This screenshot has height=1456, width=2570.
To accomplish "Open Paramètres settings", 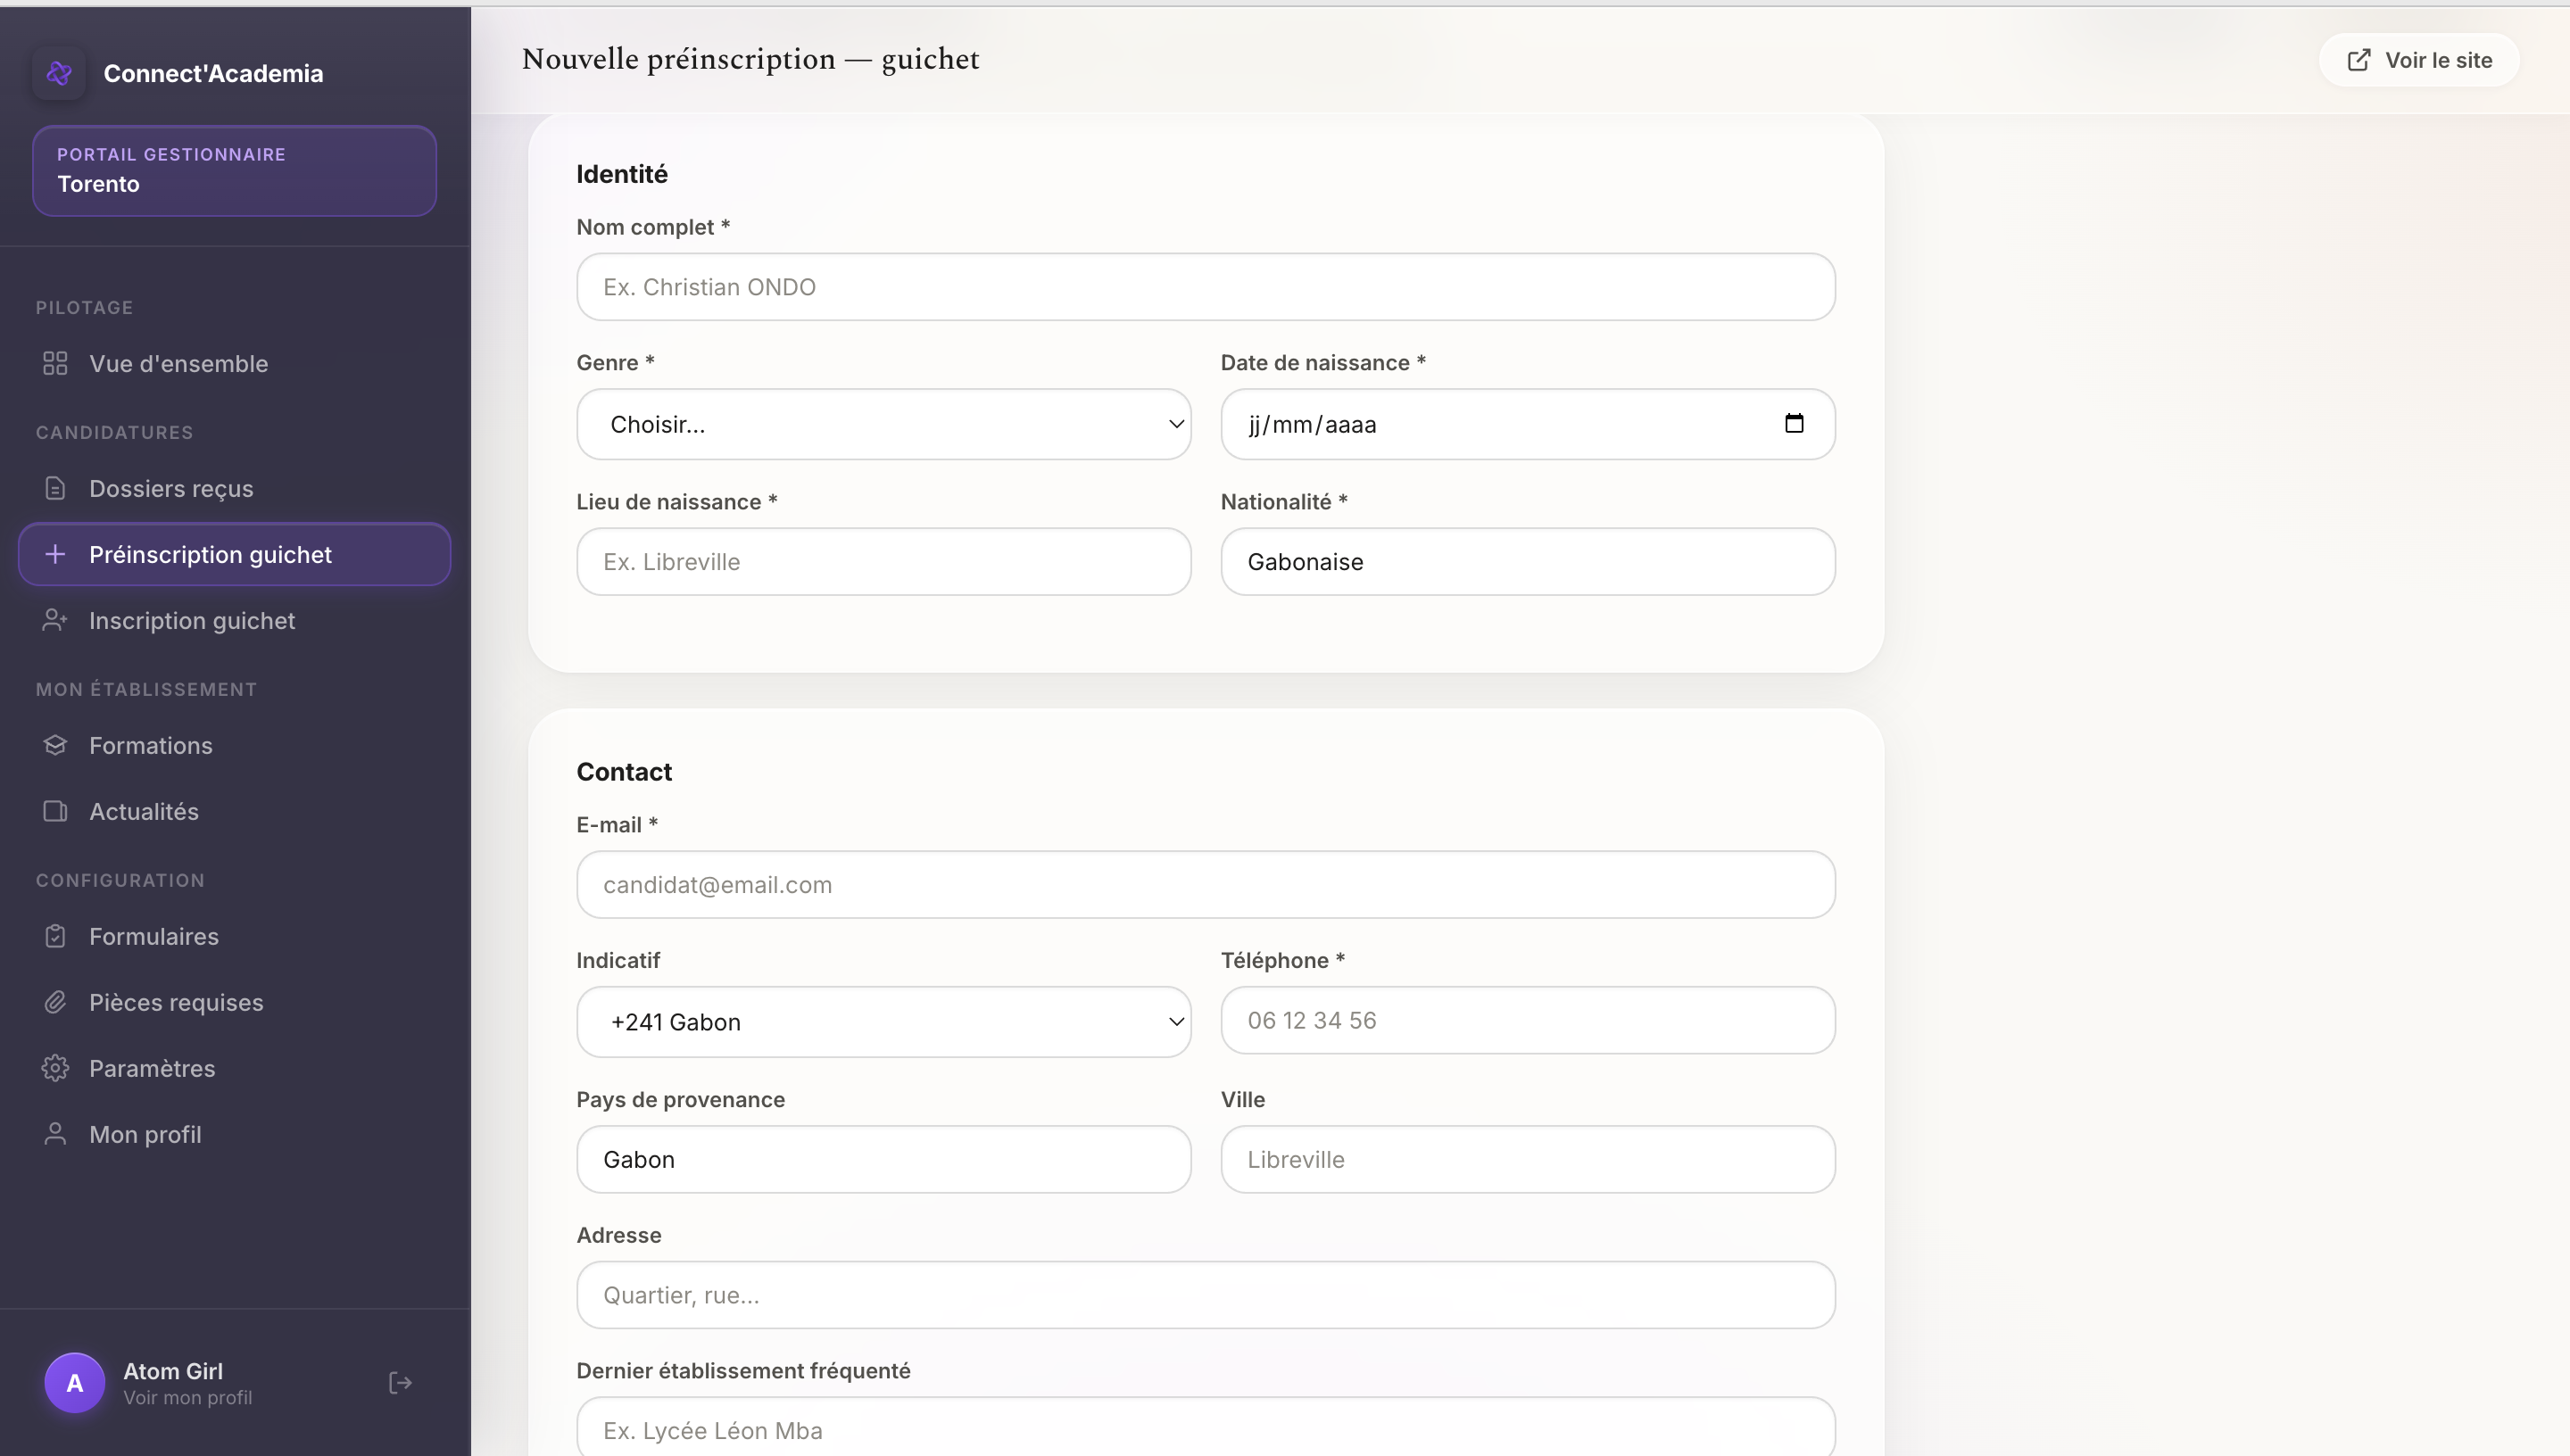I will [235, 1068].
